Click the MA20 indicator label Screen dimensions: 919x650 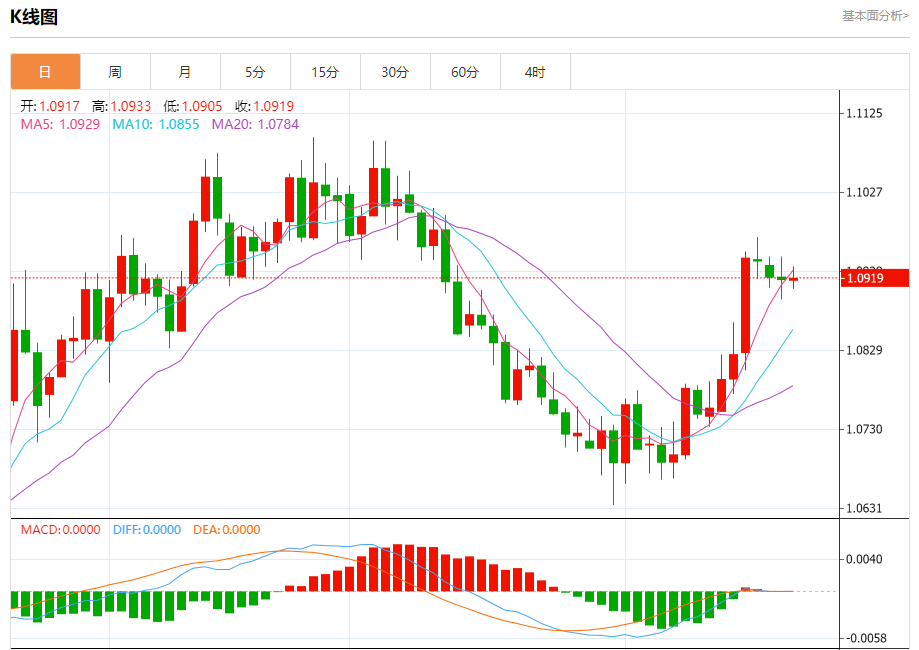(256, 124)
